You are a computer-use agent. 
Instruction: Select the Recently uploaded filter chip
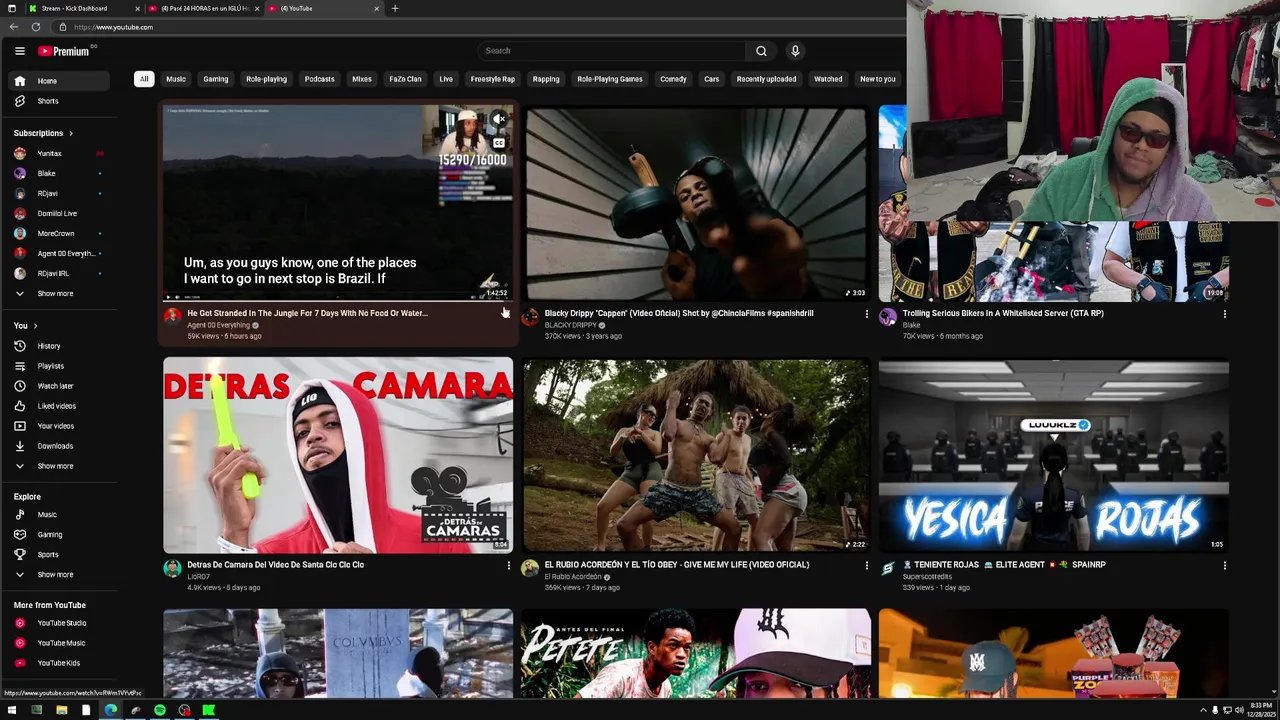(766, 79)
